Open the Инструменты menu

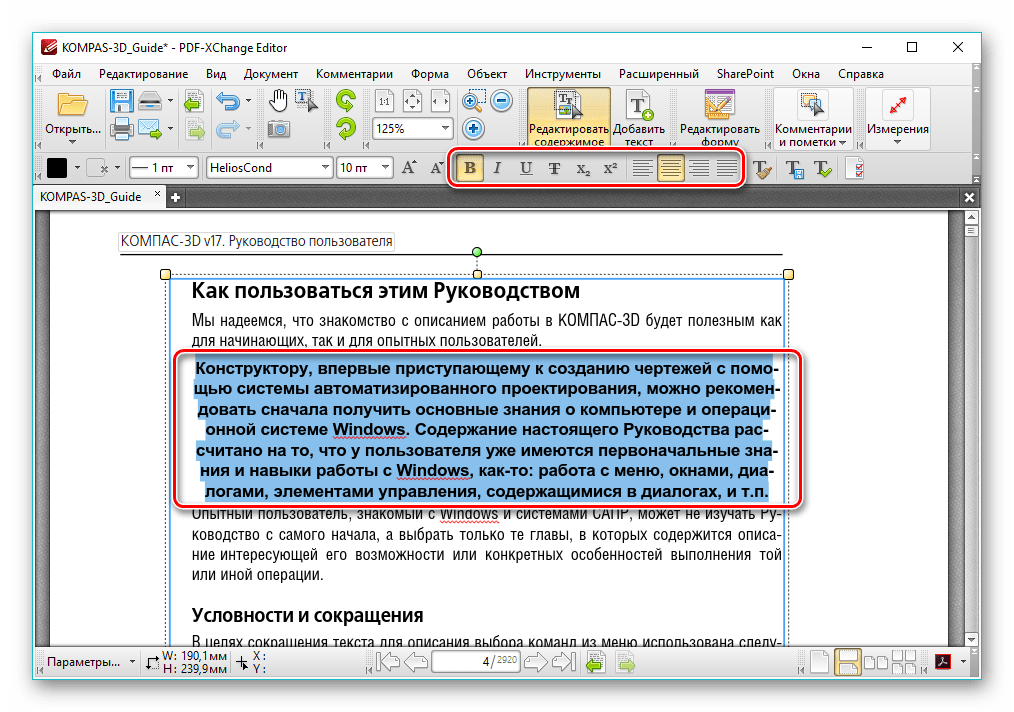tap(563, 74)
